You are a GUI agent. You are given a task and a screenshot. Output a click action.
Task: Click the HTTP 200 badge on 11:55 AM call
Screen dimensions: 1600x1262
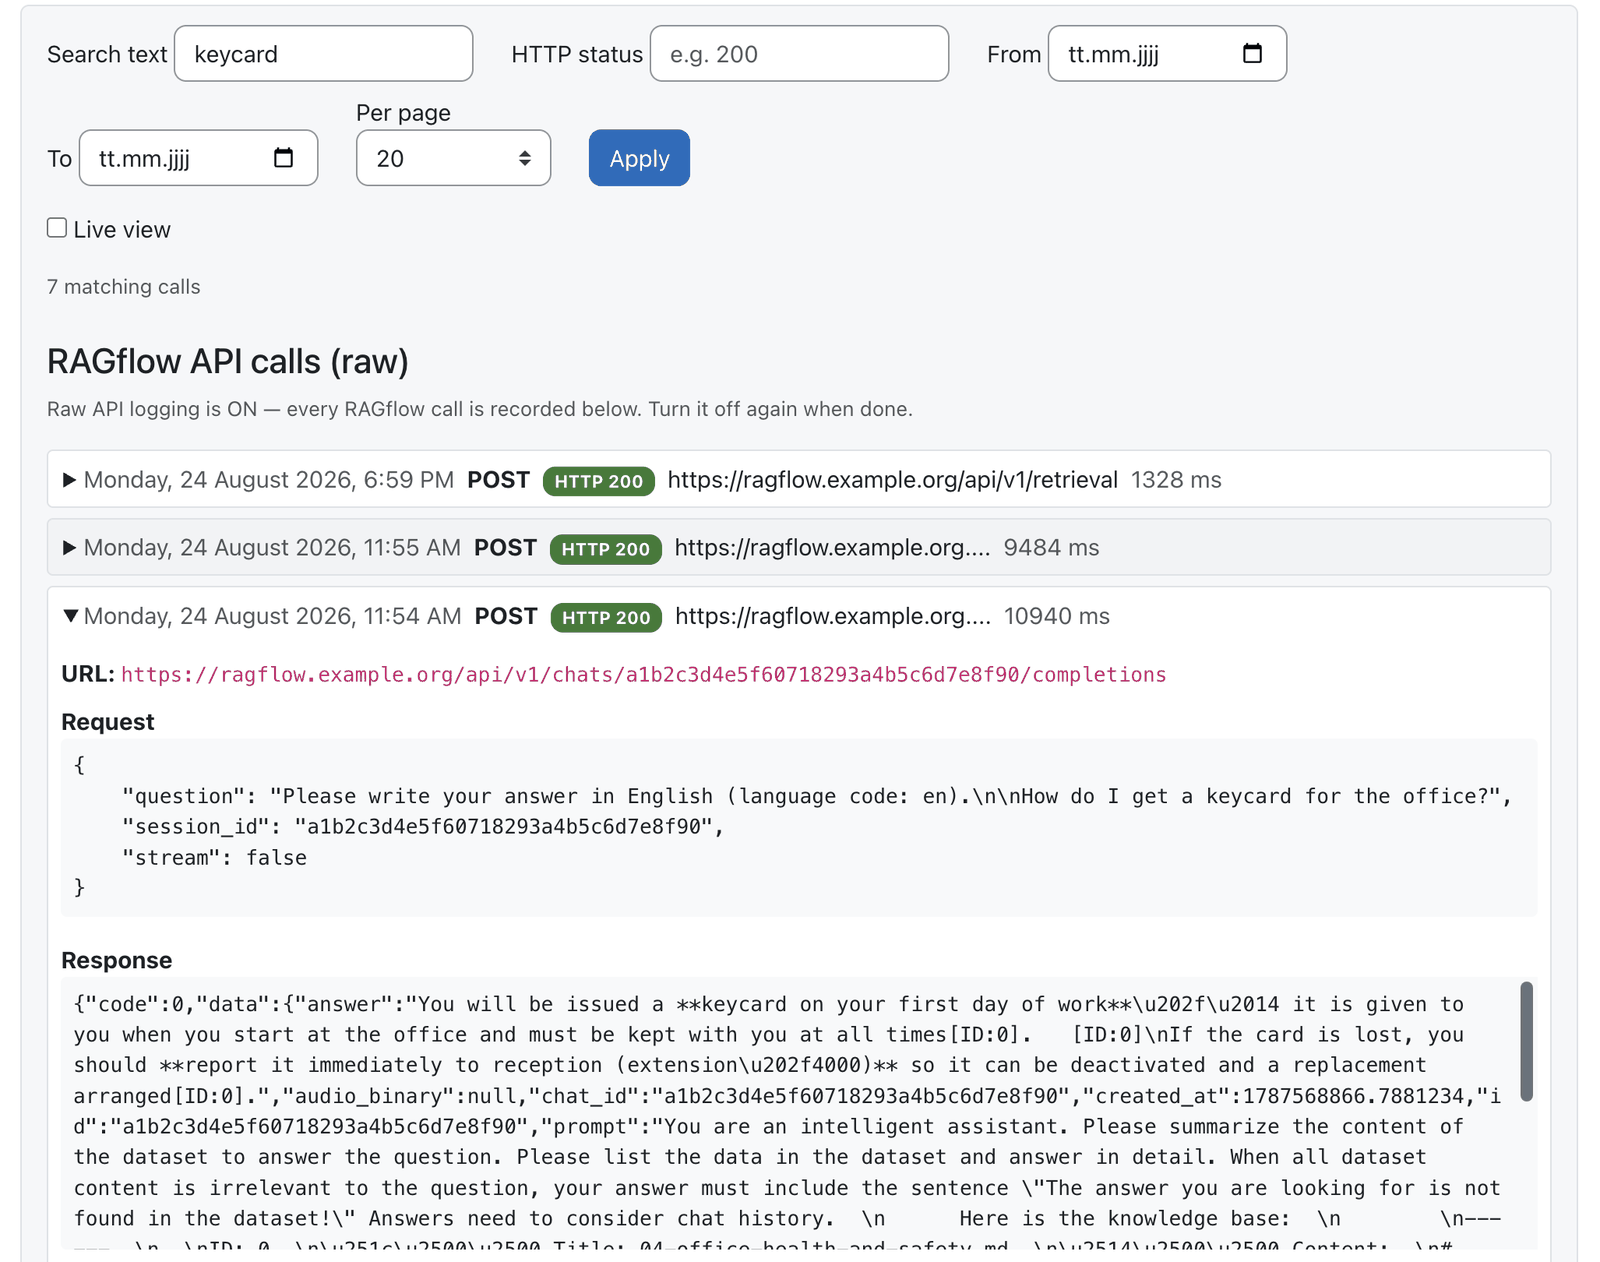point(605,549)
